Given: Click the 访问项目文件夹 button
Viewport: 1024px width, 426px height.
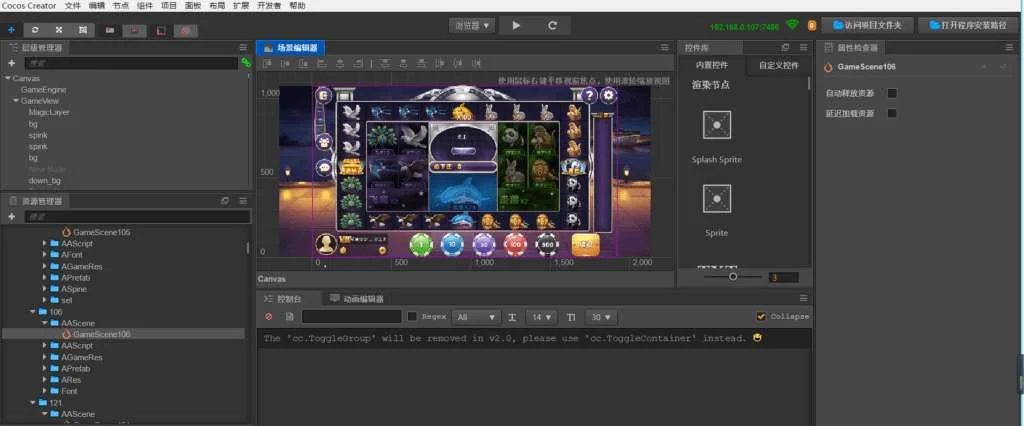Looking at the screenshot, I should [866, 25].
